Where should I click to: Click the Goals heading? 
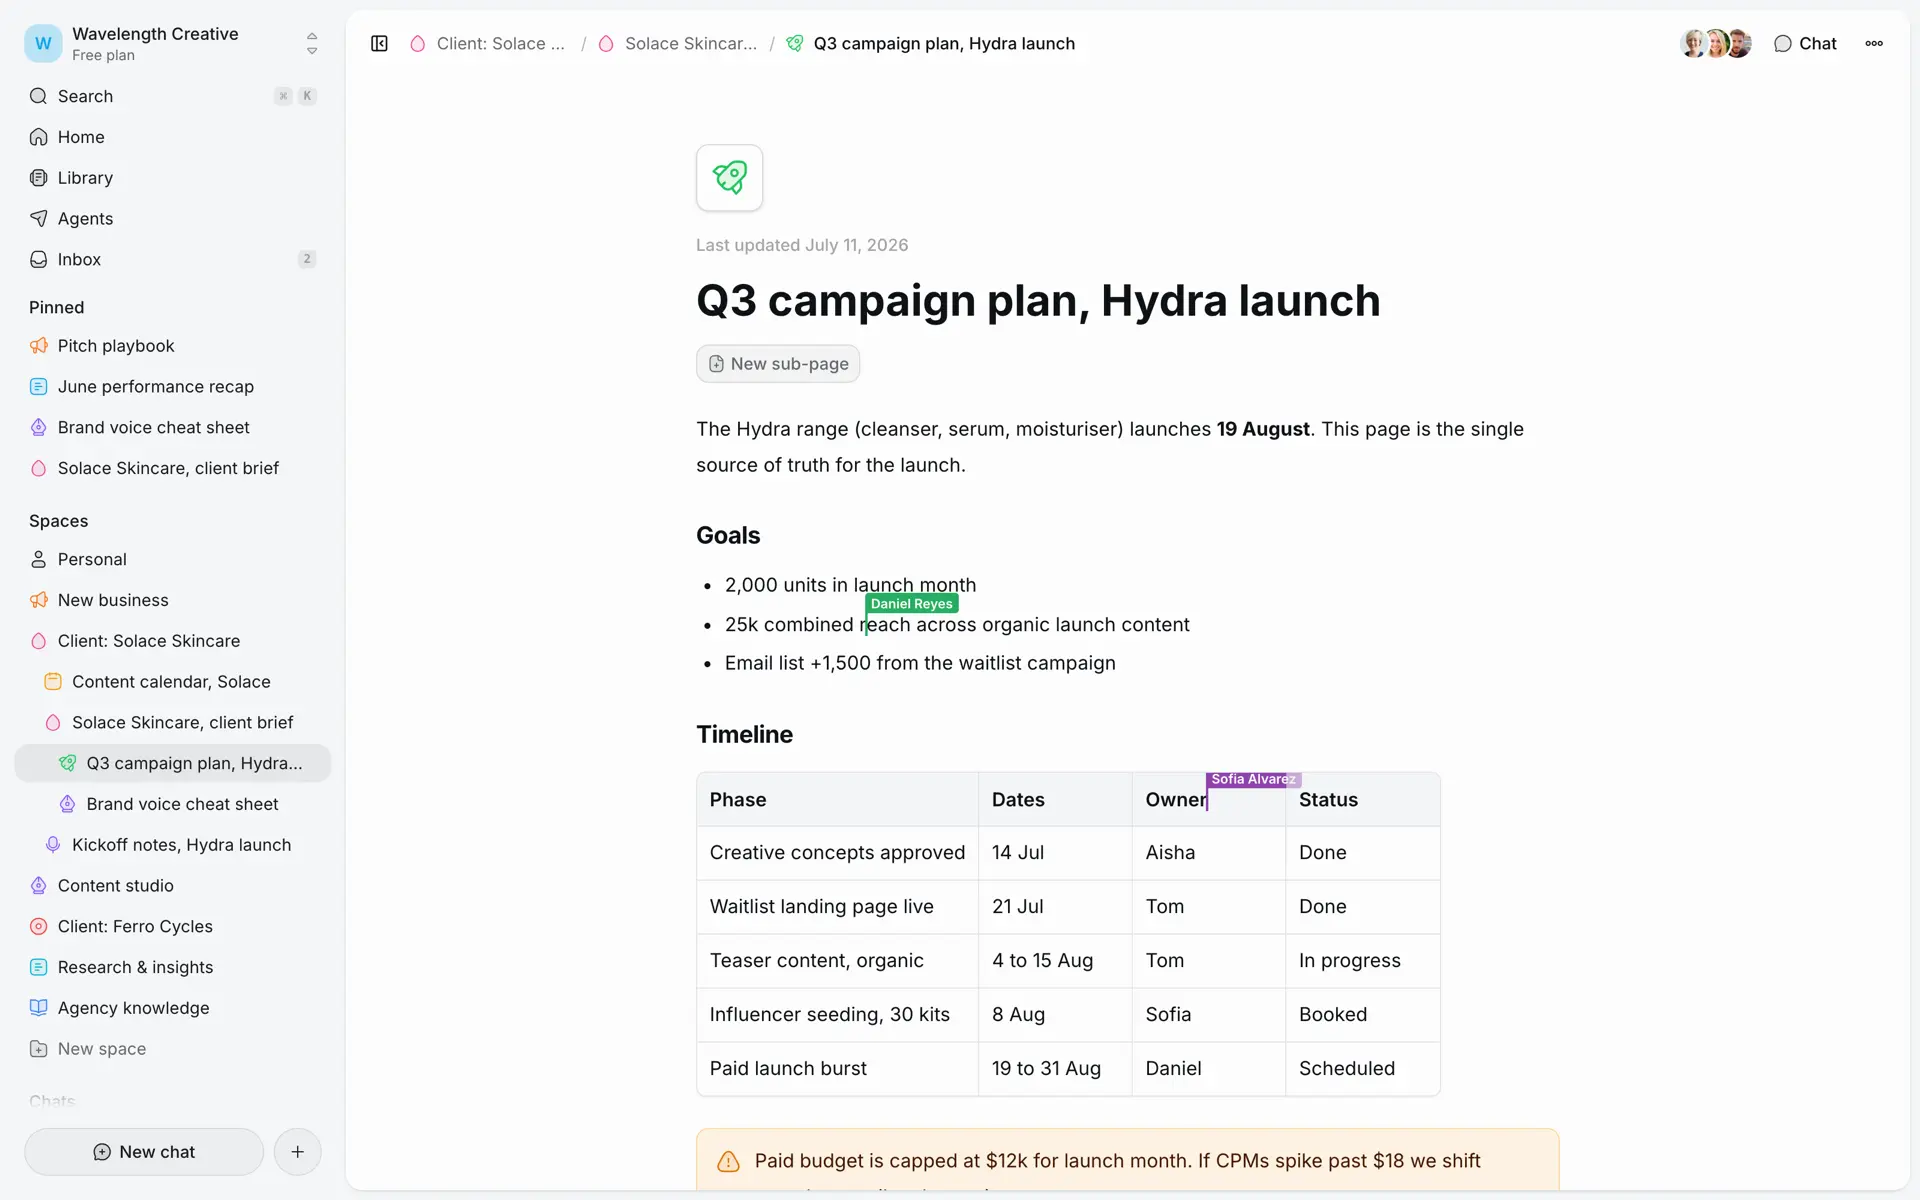pos(728,536)
